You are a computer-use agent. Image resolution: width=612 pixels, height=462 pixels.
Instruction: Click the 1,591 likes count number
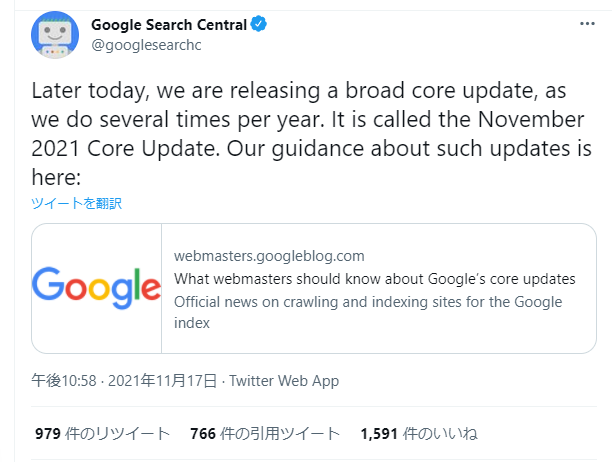coord(379,434)
